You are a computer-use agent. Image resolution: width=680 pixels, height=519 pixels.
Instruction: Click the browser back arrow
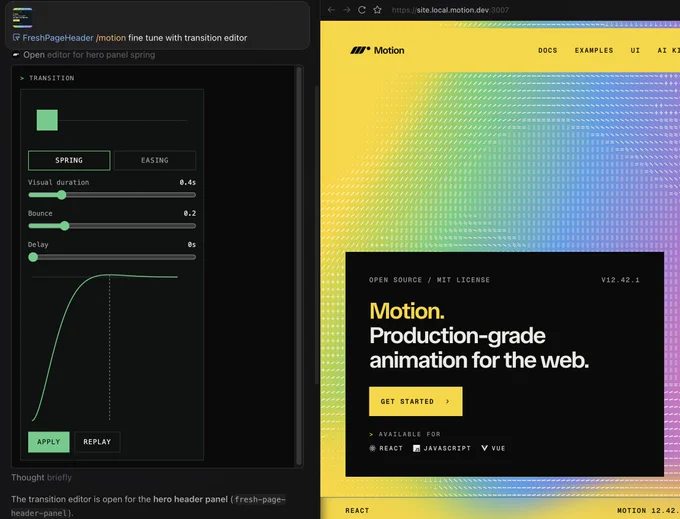click(x=331, y=10)
